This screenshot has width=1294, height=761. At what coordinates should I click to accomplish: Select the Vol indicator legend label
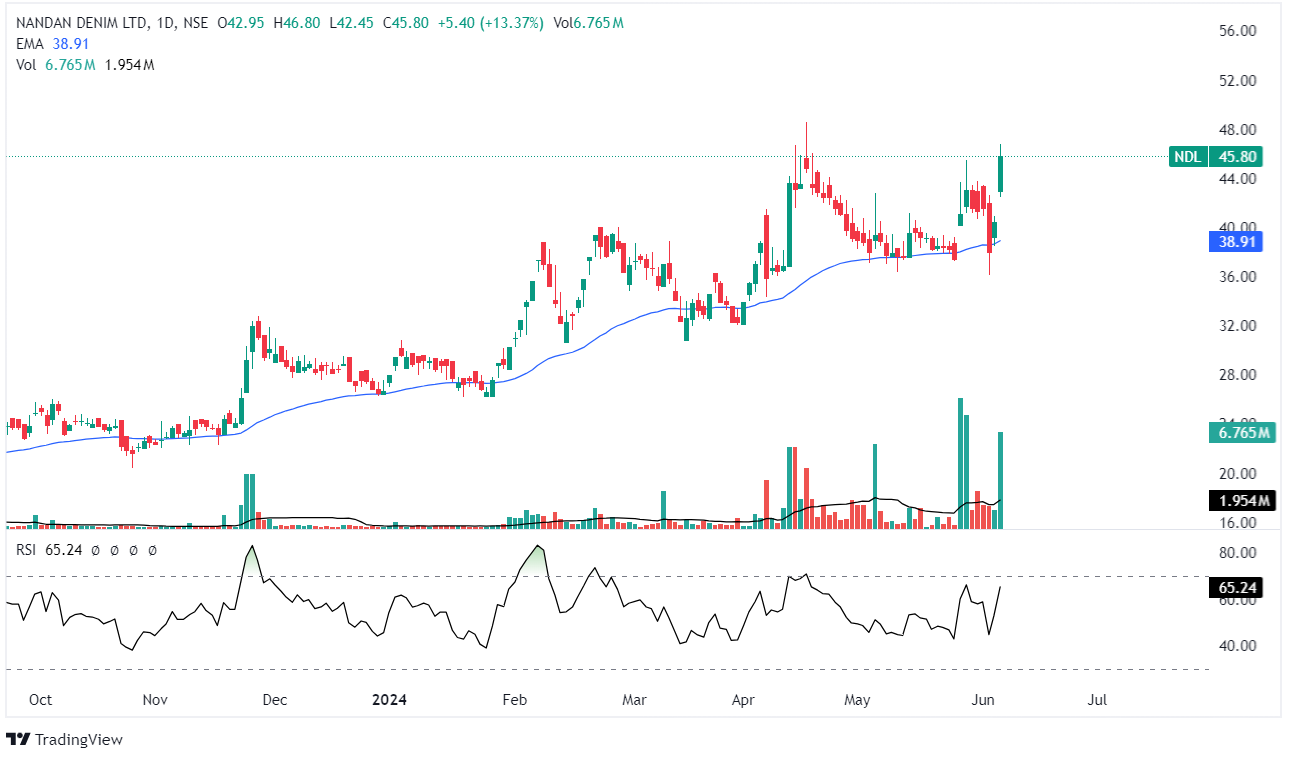point(25,65)
